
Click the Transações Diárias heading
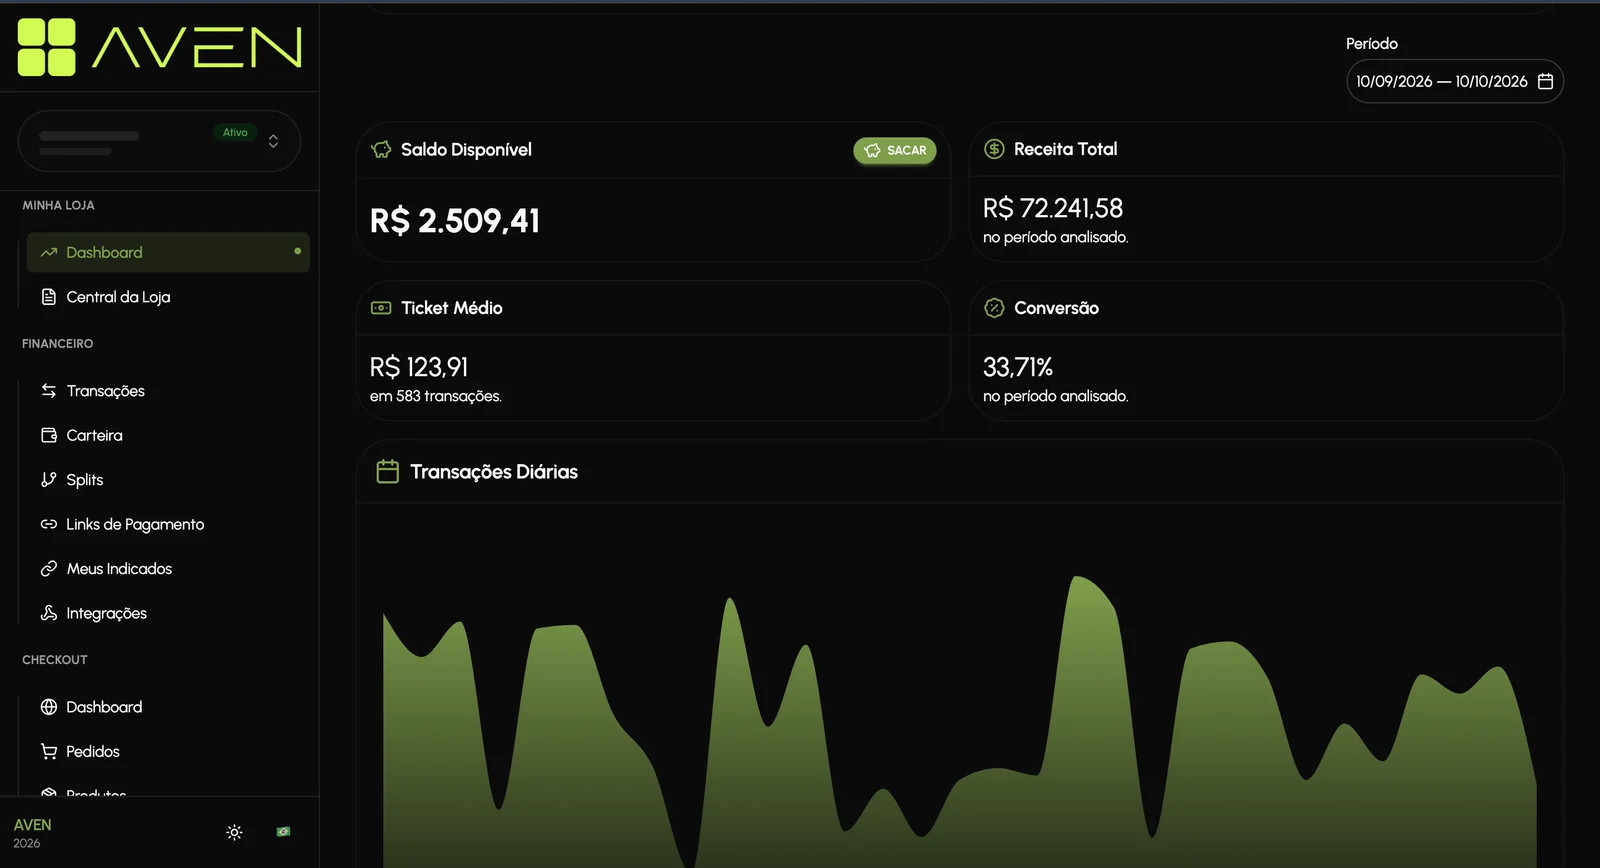(x=494, y=472)
